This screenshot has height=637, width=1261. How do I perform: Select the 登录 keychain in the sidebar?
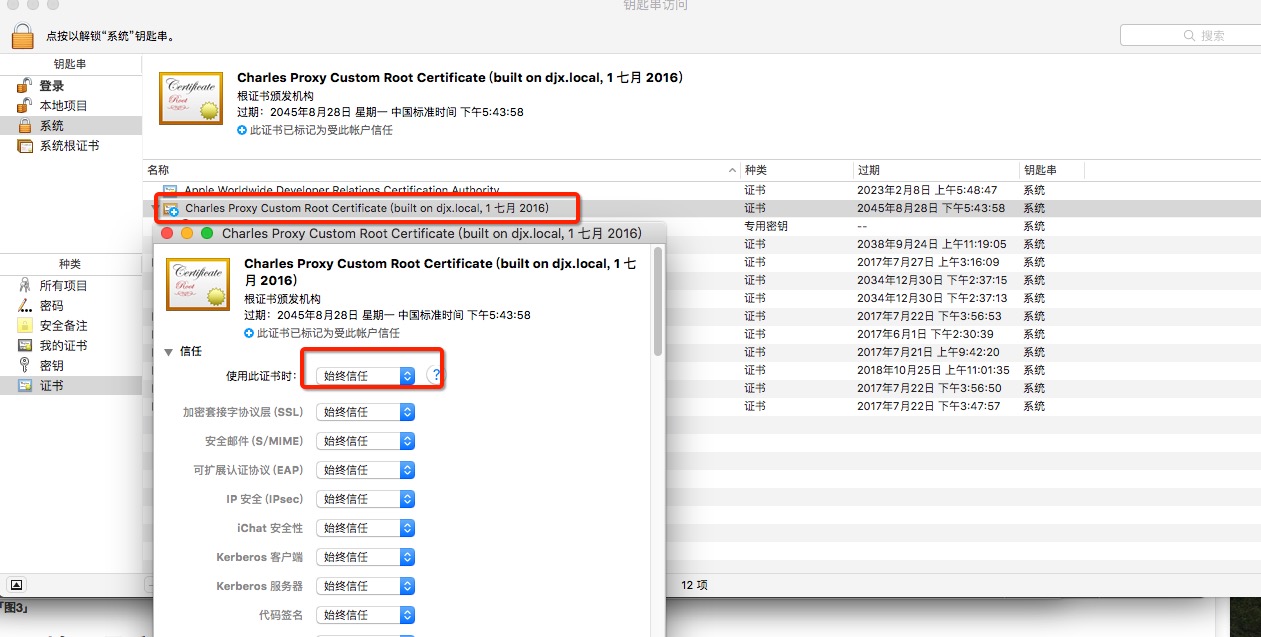51,86
